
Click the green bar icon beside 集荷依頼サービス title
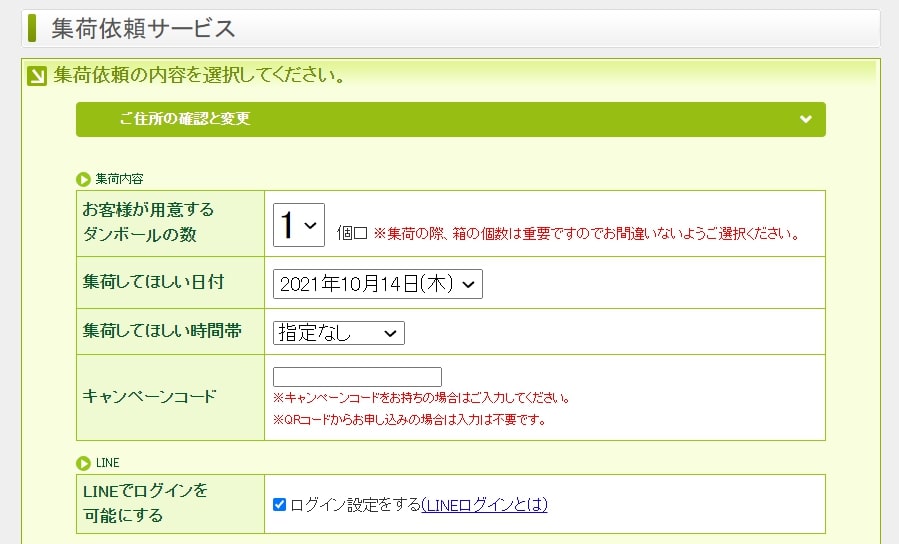click(x=33, y=28)
